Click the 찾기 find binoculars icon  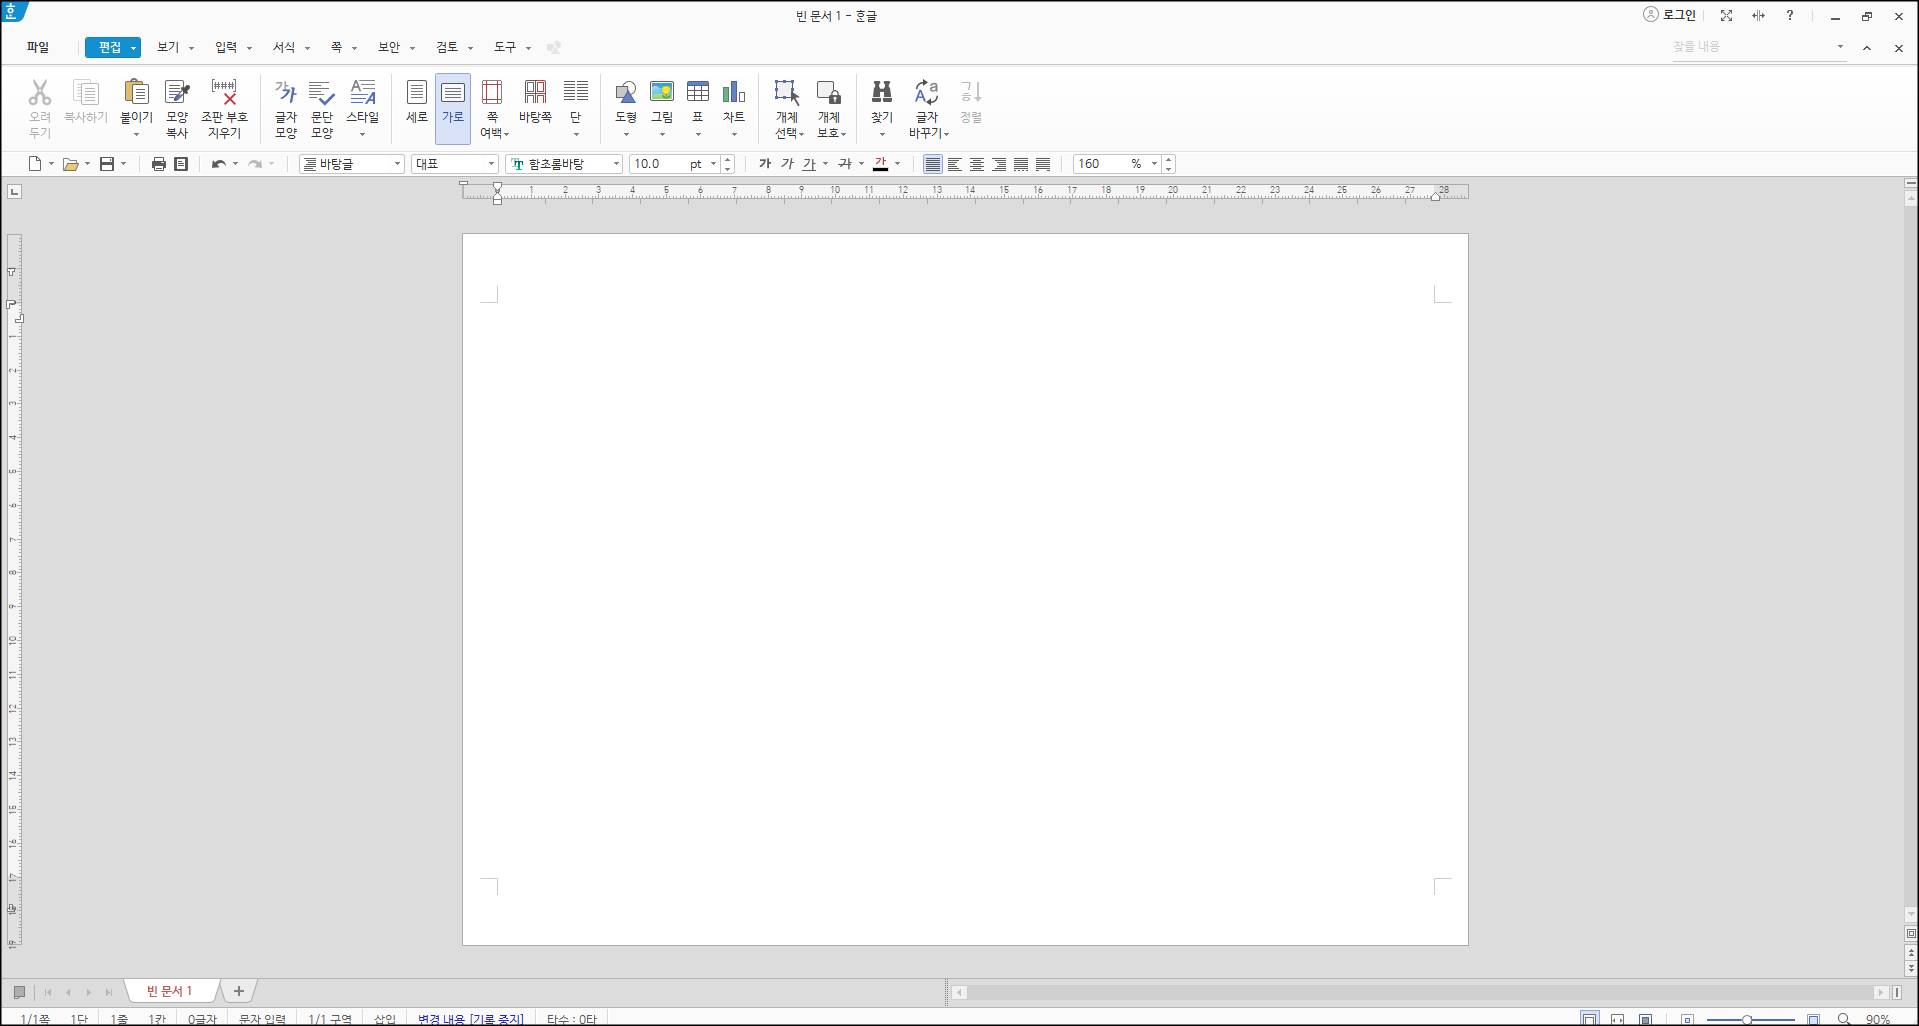coord(882,92)
